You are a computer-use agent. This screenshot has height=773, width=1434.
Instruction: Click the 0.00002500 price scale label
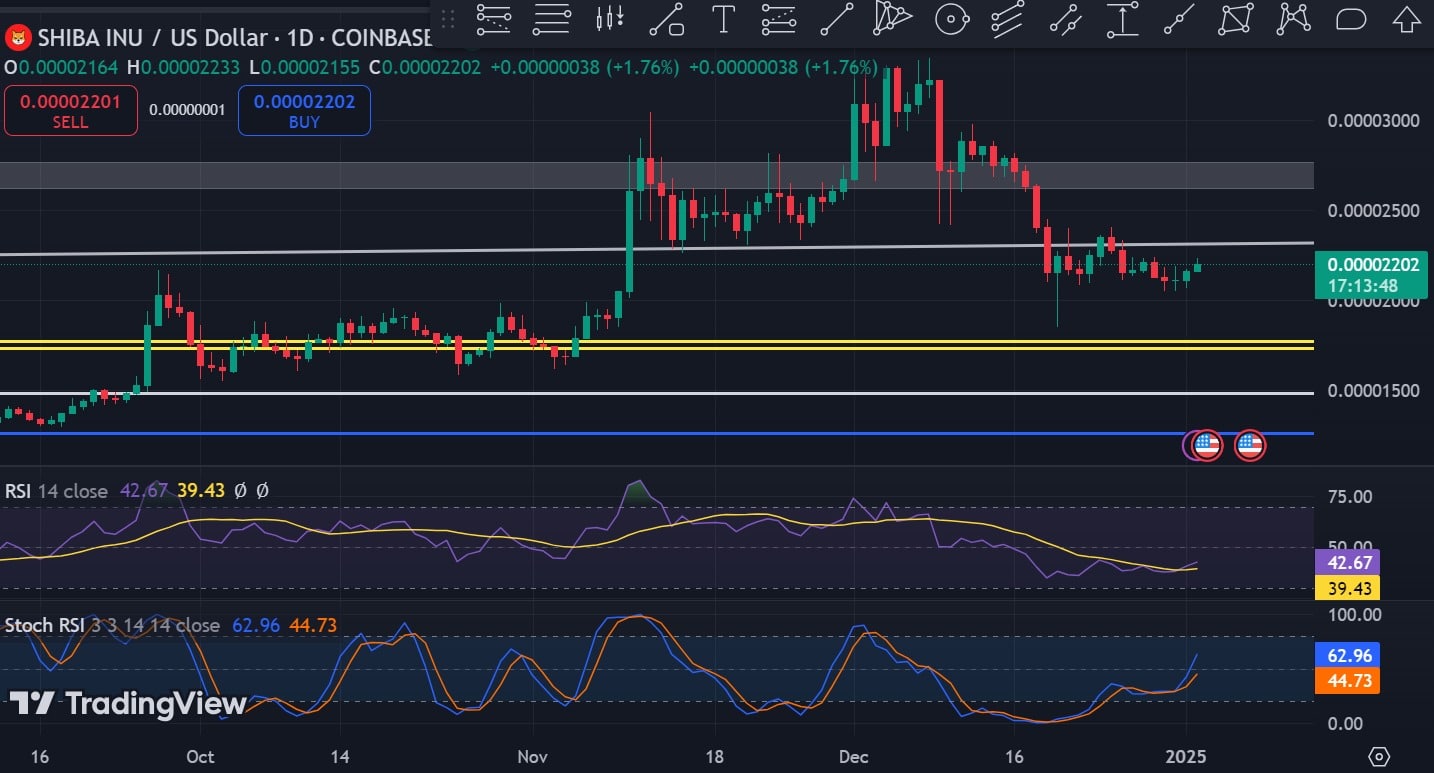click(x=1373, y=211)
